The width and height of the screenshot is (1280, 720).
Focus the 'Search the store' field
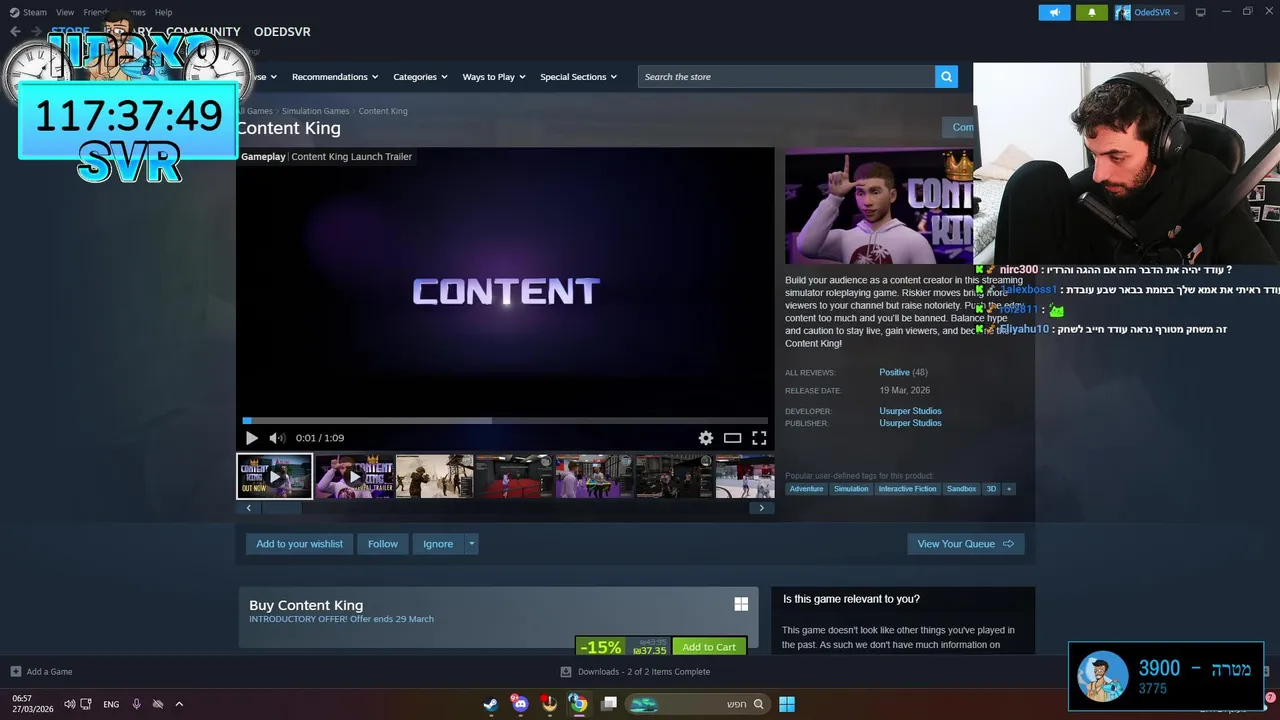[786, 77]
